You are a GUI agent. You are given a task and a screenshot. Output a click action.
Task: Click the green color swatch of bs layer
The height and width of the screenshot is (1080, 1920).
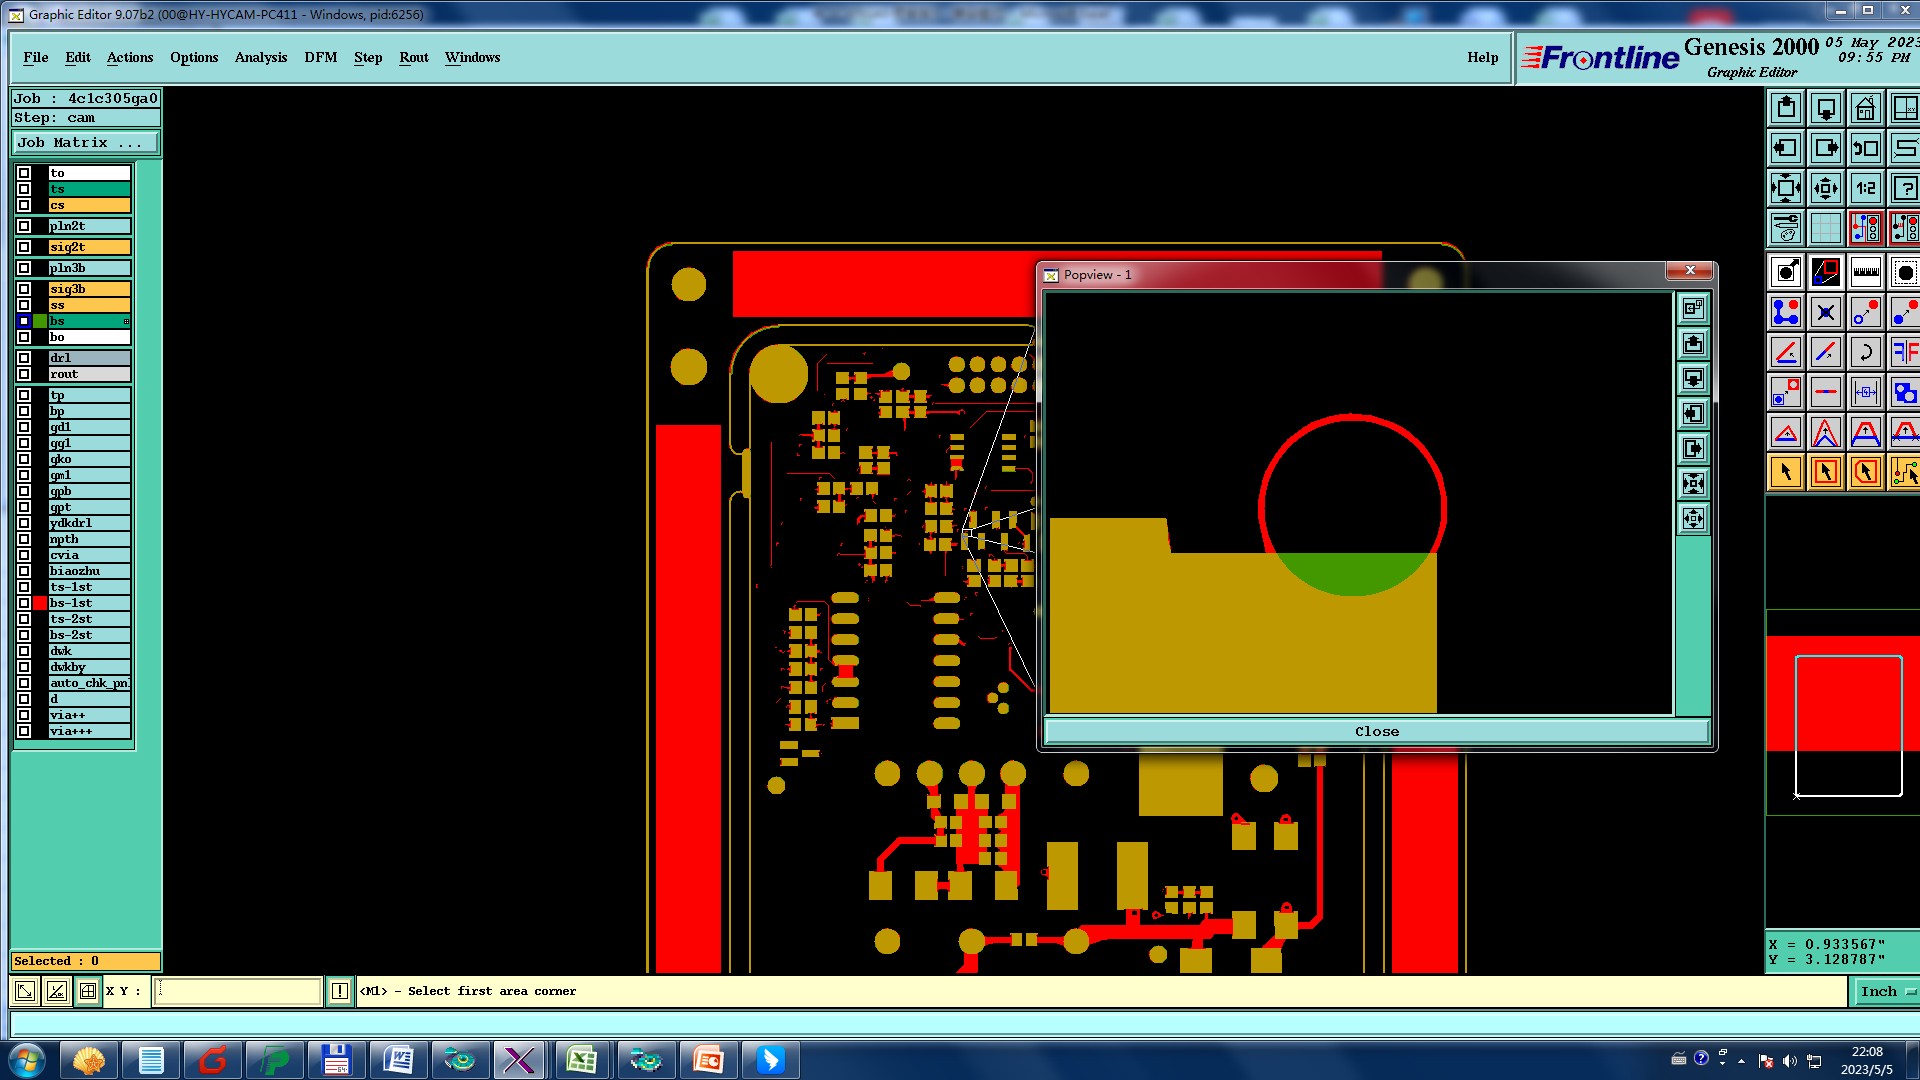pyautogui.click(x=40, y=321)
